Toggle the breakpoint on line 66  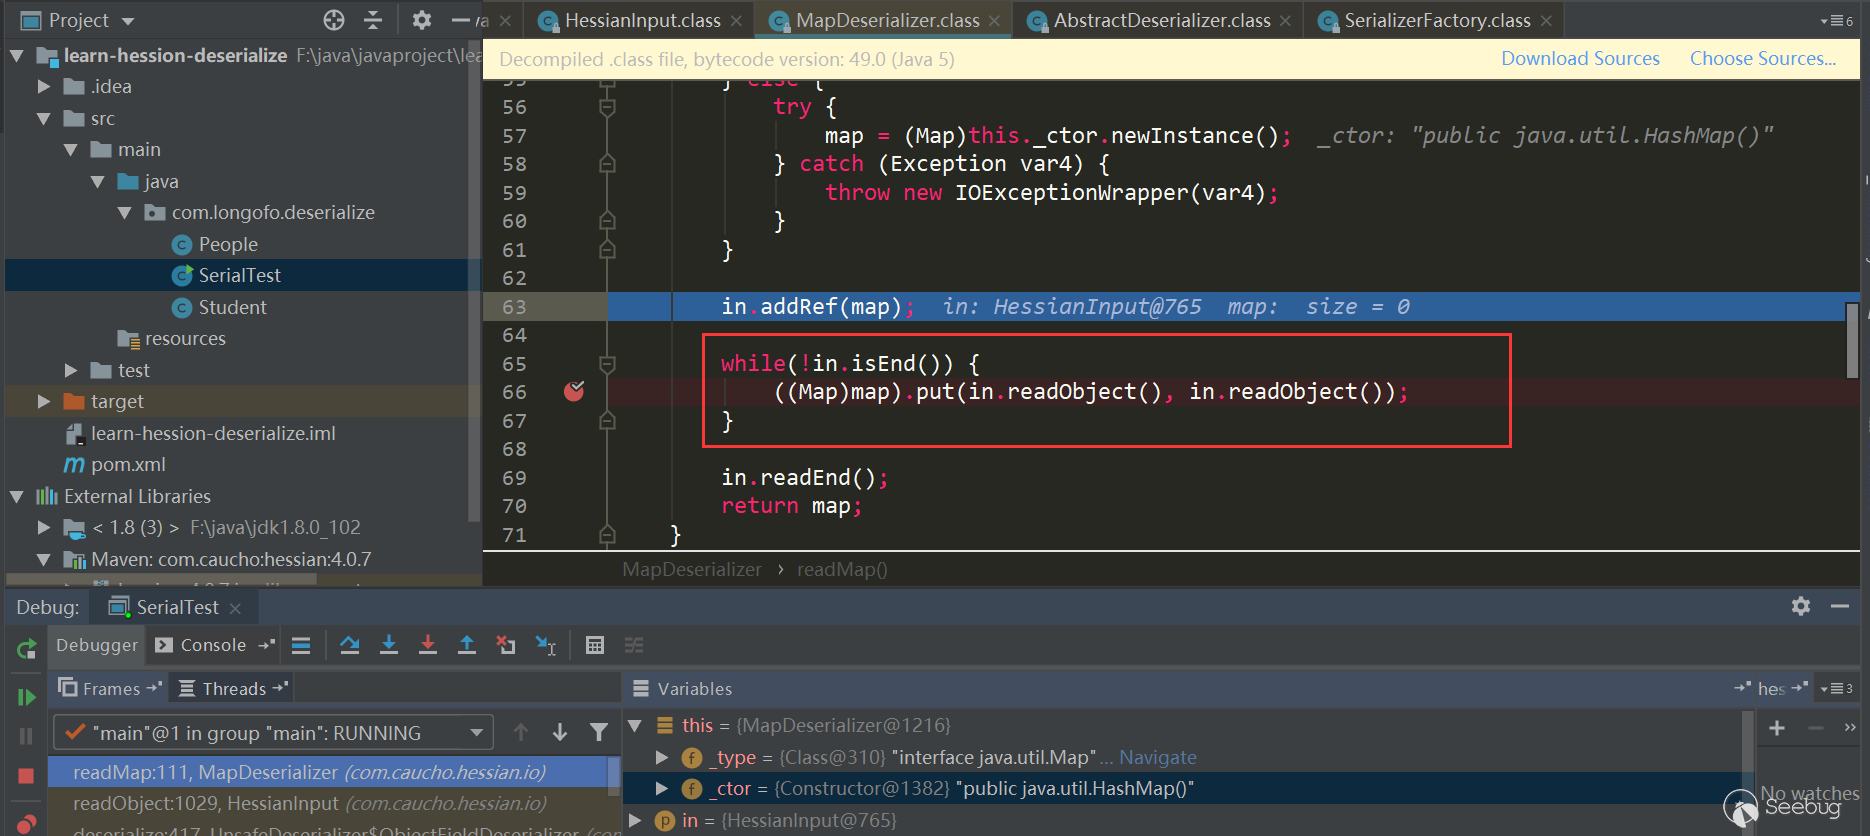coord(574,392)
